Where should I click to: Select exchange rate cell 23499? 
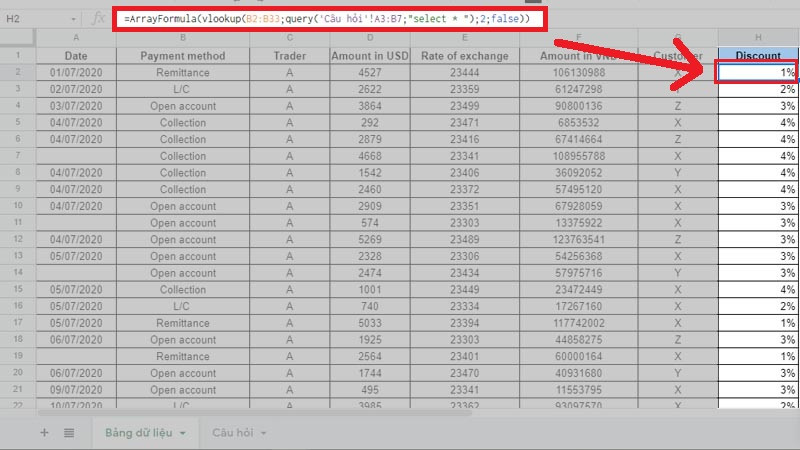pos(465,106)
